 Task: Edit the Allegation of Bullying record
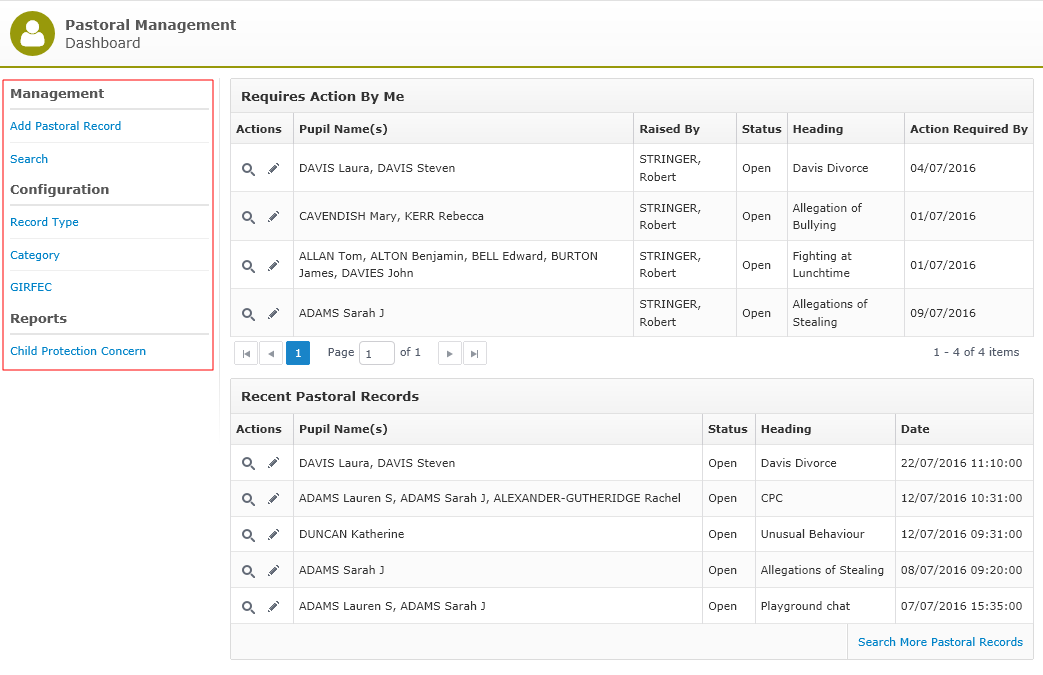tap(273, 217)
